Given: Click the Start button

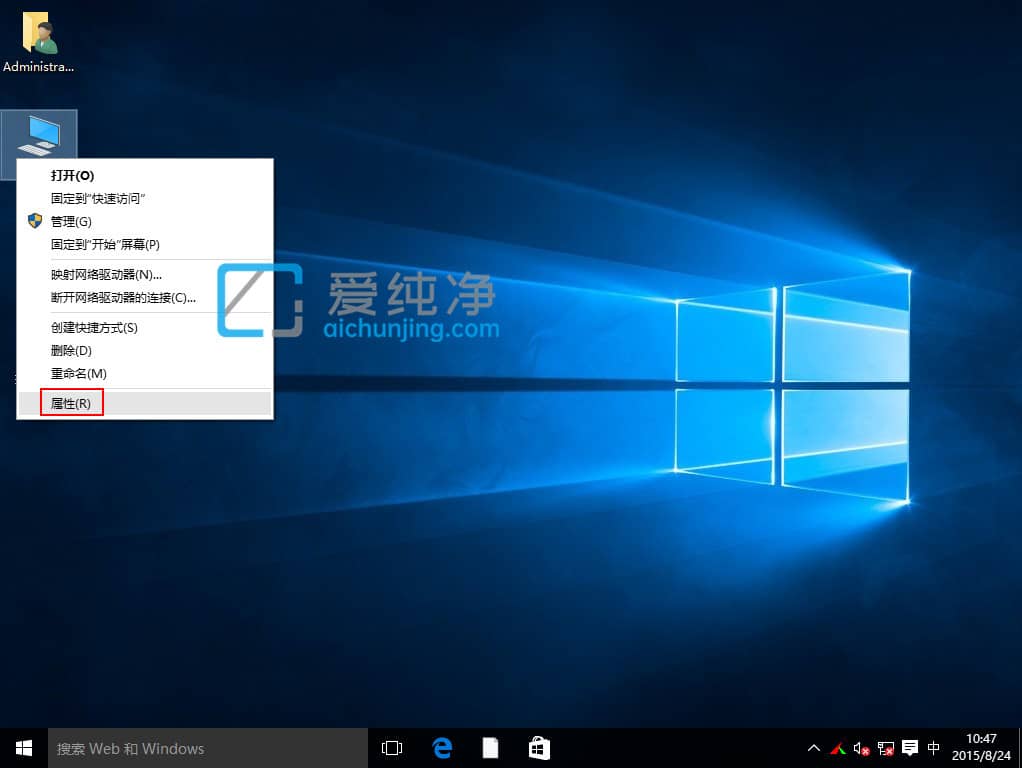Looking at the screenshot, I should [x=22, y=747].
